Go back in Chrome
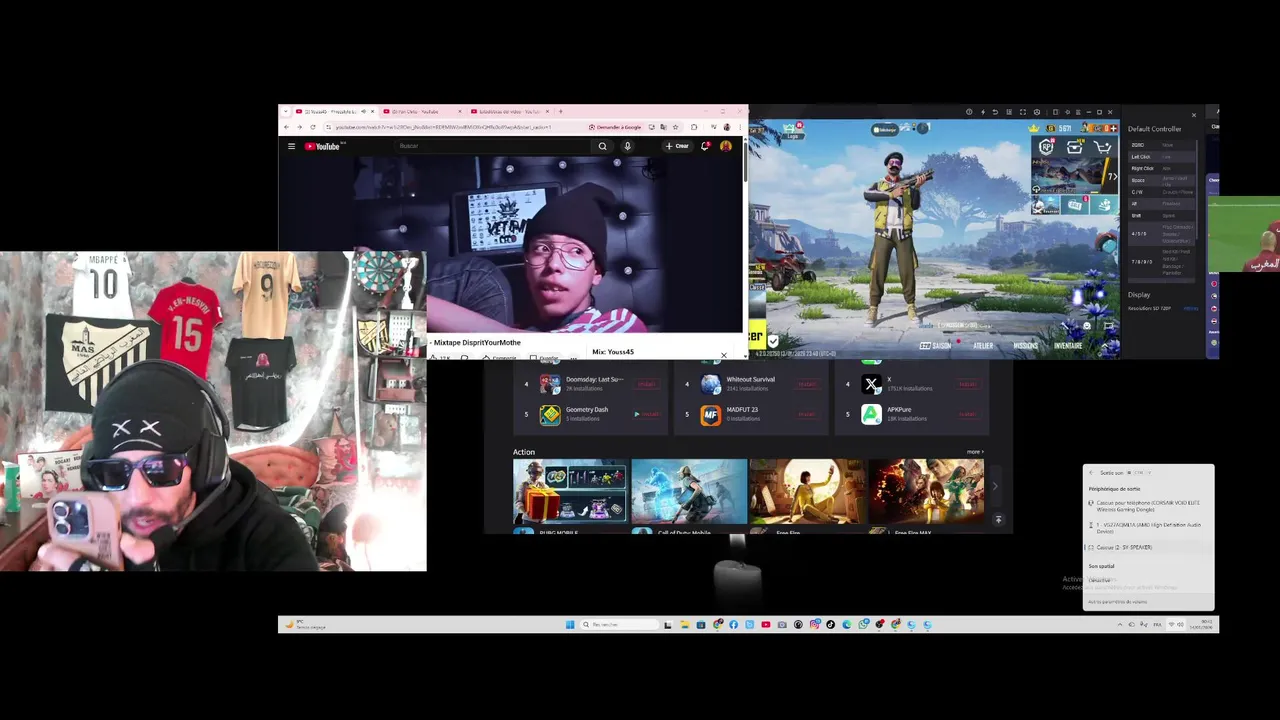 pos(287,127)
